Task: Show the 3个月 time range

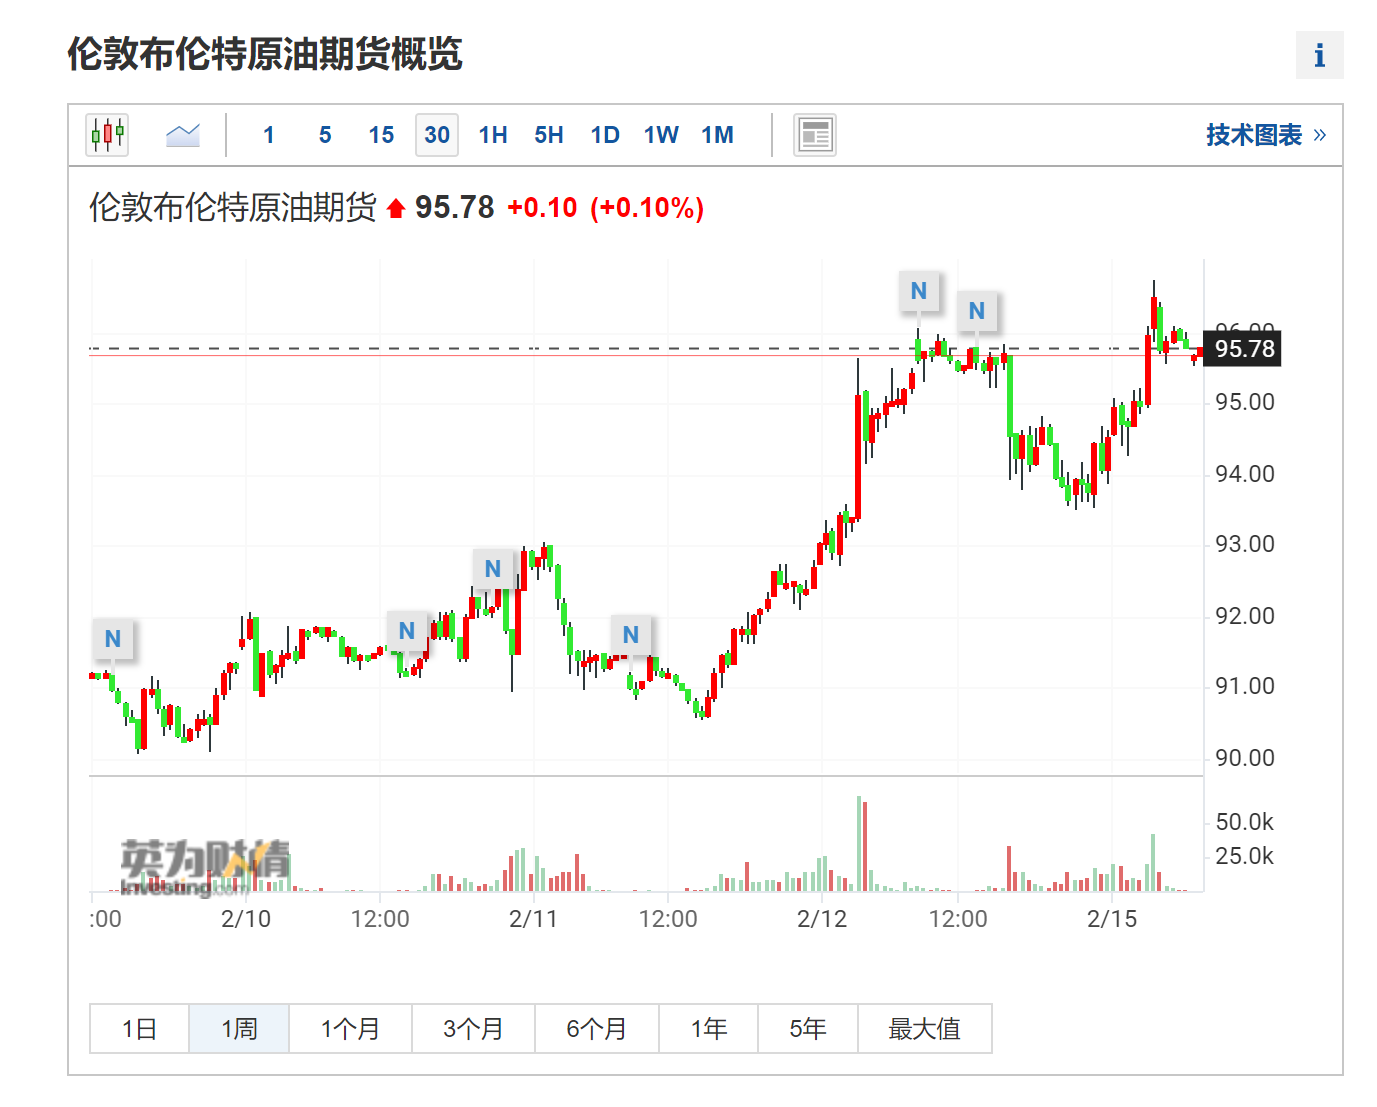Action: click(473, 1028)
